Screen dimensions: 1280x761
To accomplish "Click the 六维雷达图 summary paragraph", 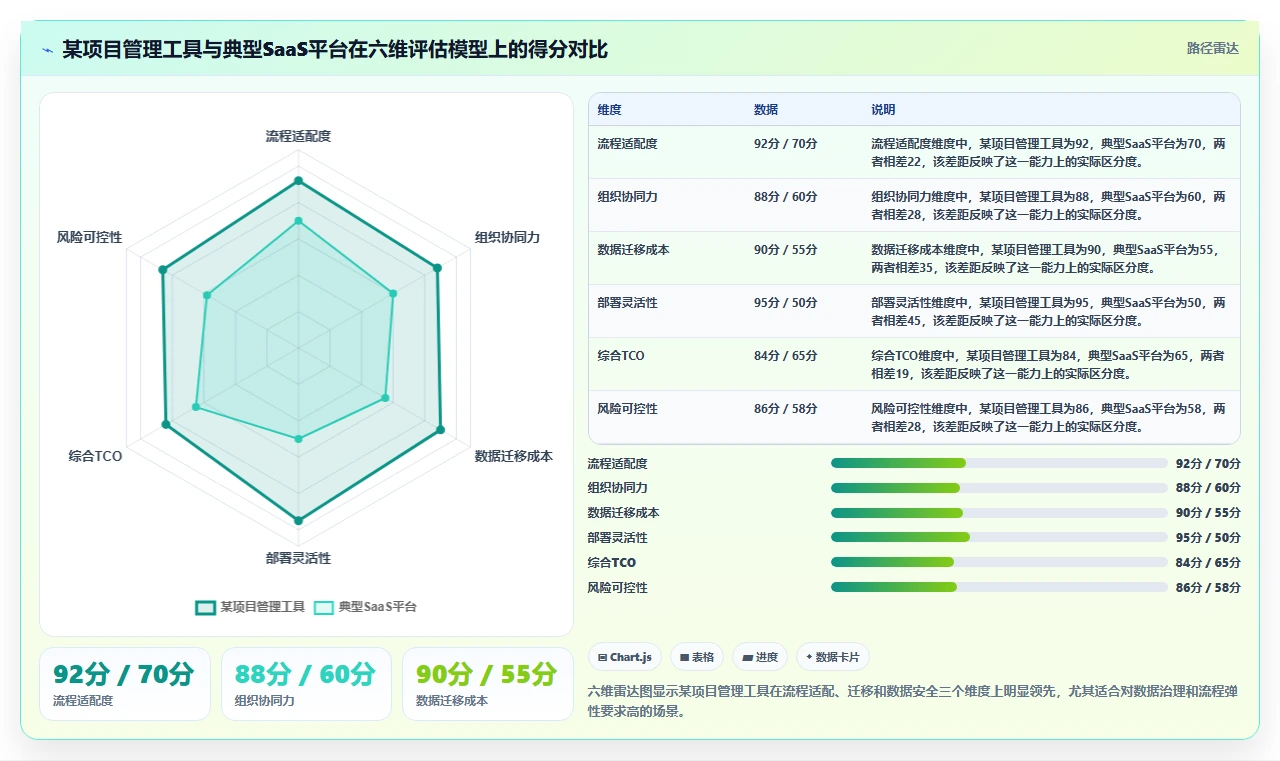I will pyautogui.click(x=913, y=701).
